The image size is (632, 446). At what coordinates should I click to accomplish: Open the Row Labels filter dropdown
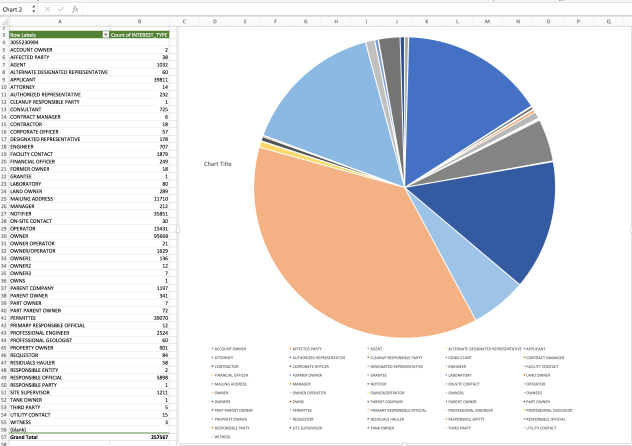106,34
